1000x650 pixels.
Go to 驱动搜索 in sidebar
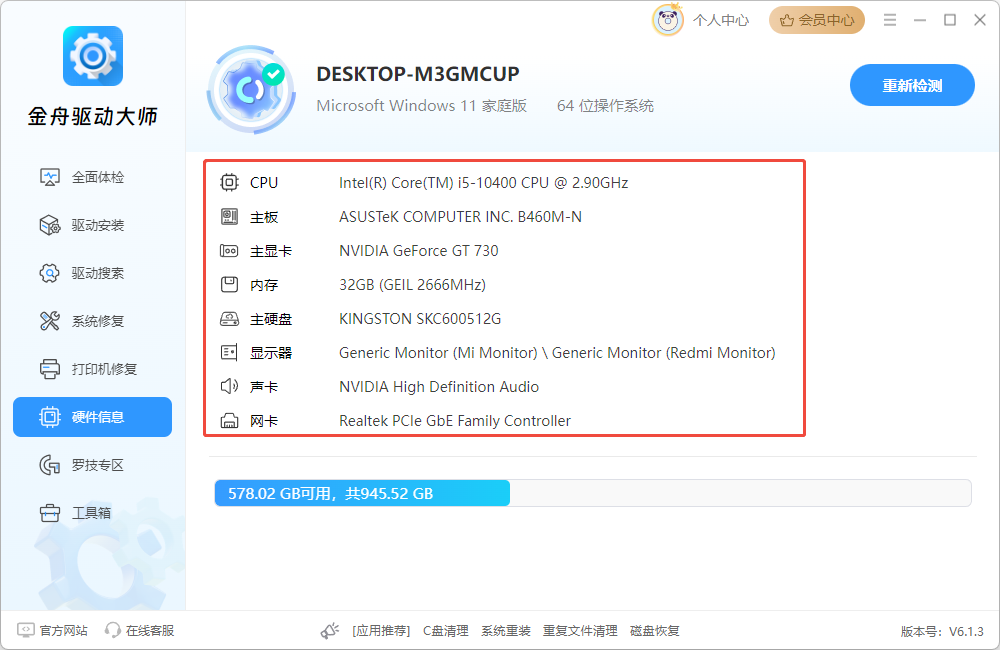pyautogui.click(x=92, y=273)
